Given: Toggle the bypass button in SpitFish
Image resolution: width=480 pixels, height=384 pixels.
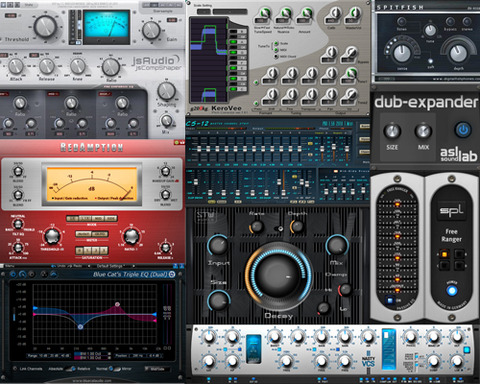Looking at the screenshot, I should click(x=450, y=22).
